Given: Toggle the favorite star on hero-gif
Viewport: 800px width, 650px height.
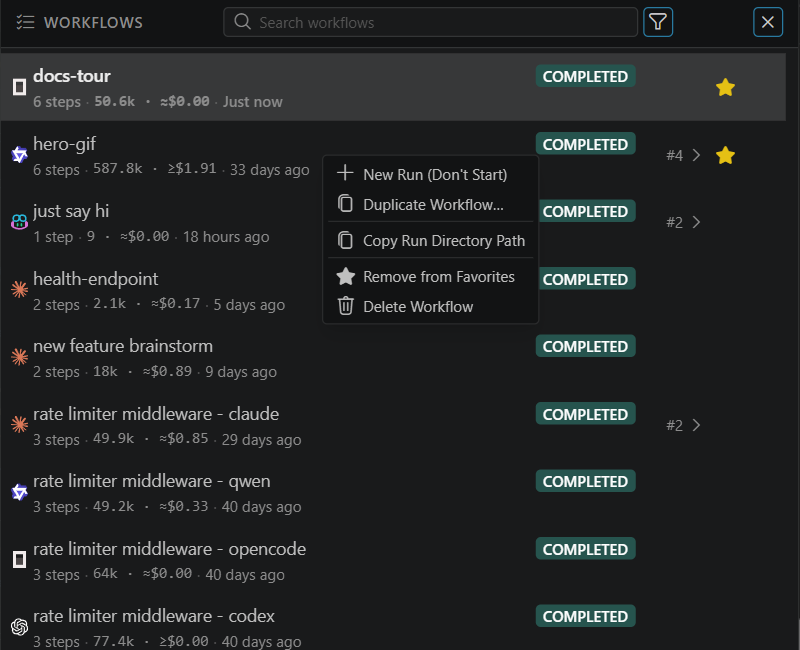Looking at the screenshot, I should (x=725, y=155).
